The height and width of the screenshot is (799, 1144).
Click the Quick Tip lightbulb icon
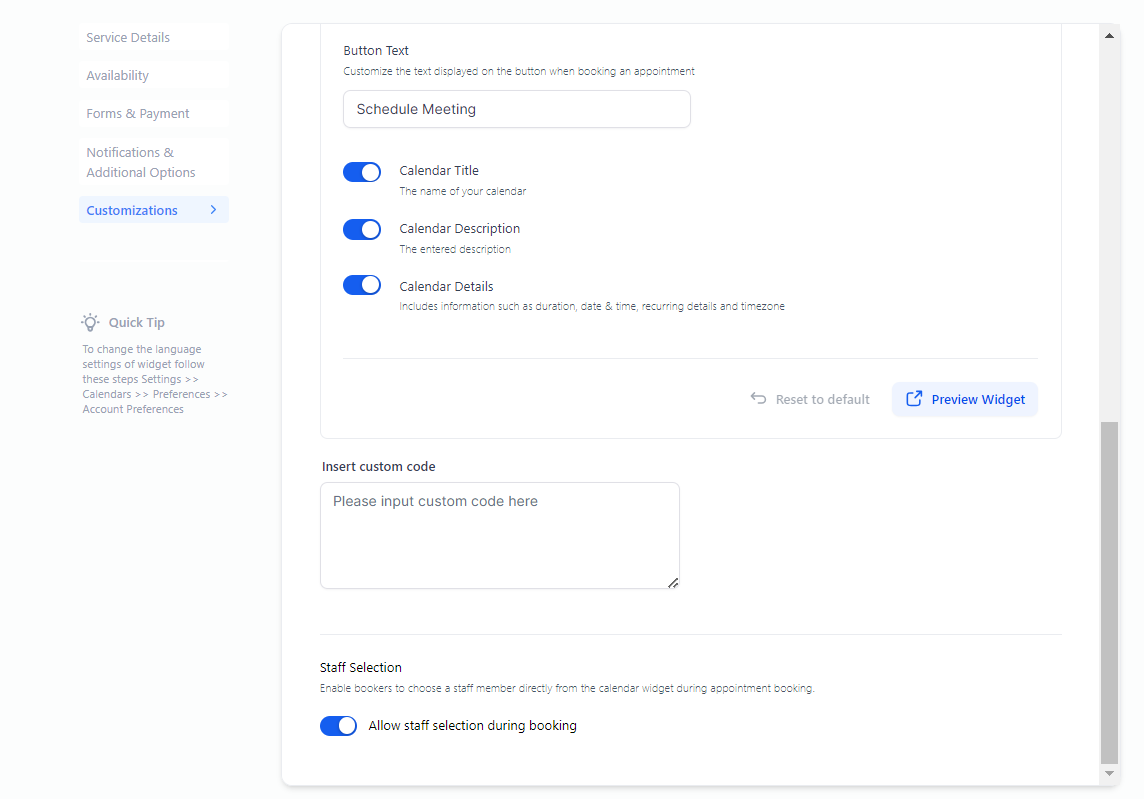coord(91,322)
